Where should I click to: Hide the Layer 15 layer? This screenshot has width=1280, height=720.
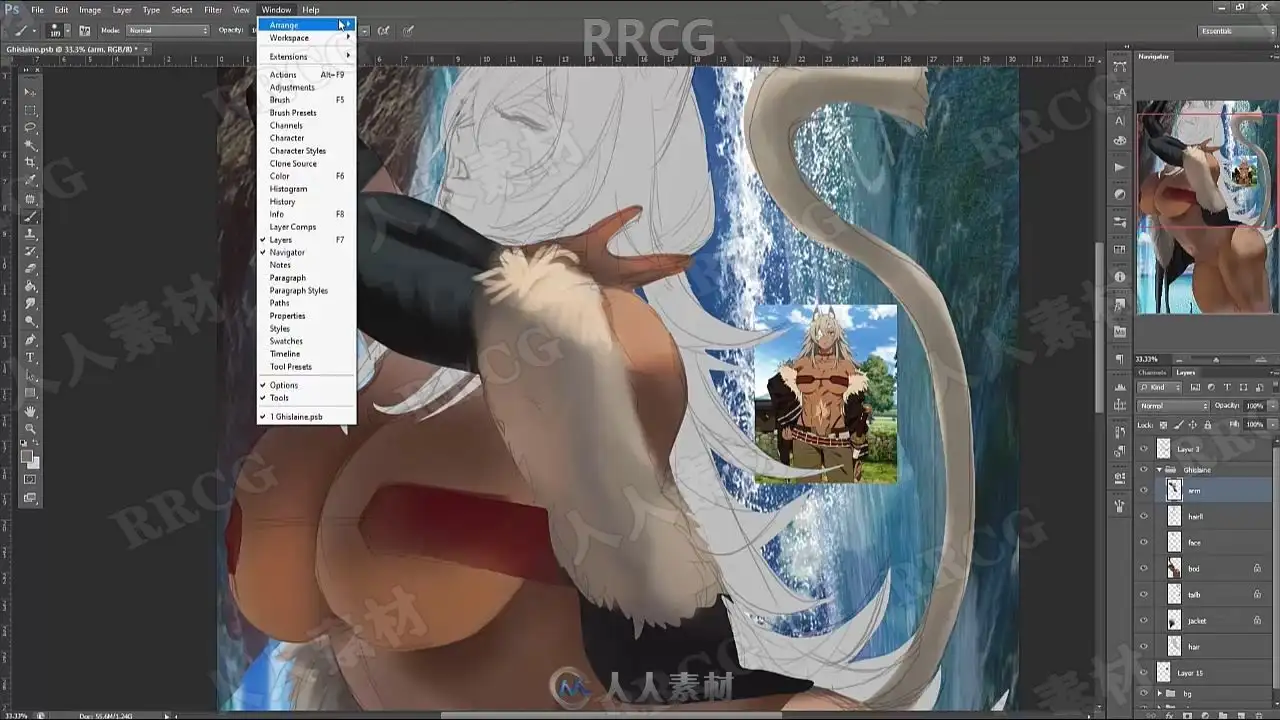tap(1144, 673)
